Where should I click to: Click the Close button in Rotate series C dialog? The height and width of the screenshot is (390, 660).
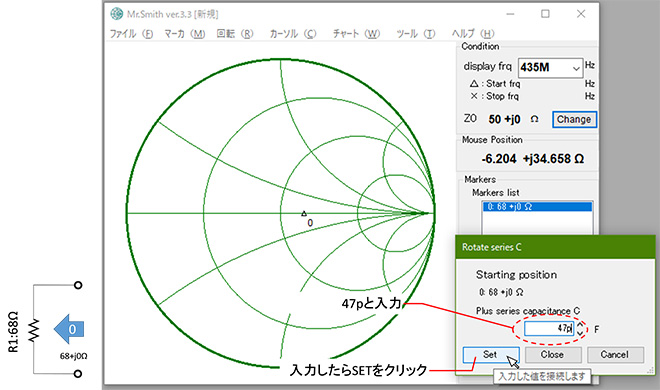553,355
